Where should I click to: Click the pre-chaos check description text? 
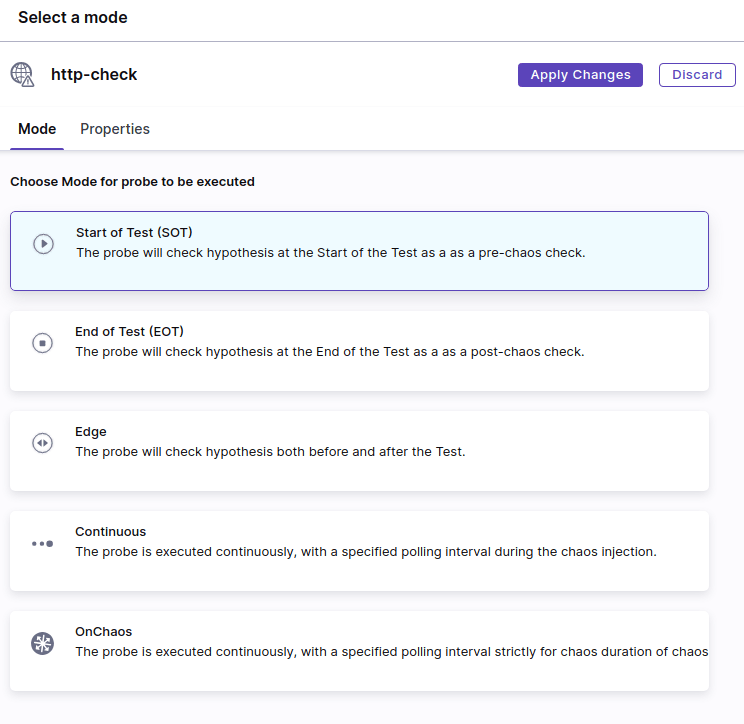331,253
